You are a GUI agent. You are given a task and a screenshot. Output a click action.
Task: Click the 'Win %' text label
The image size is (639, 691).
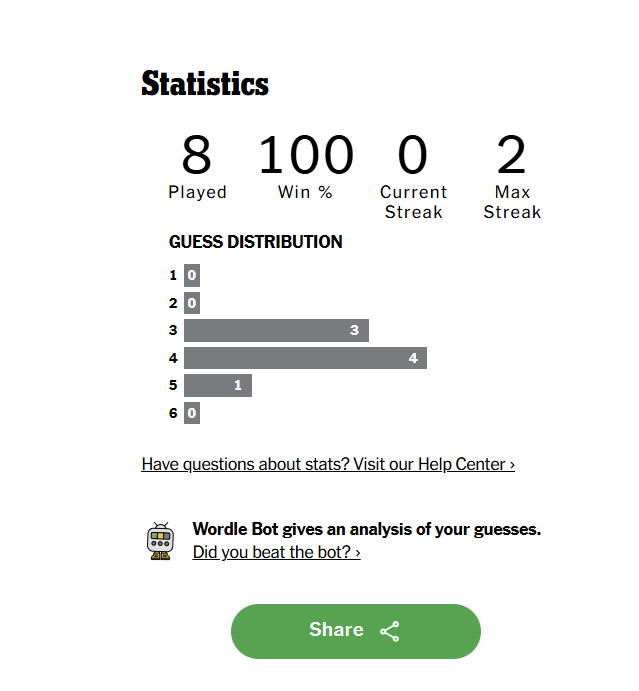[306, 192]
